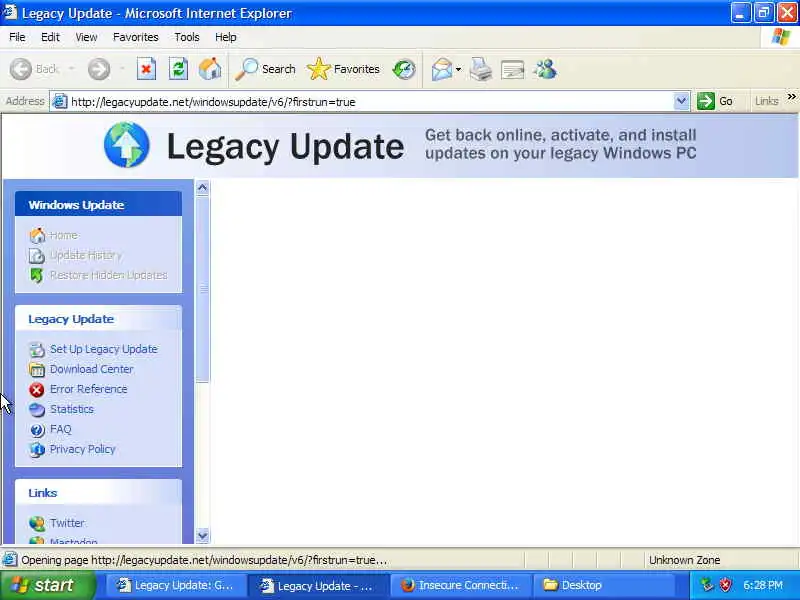Click the Legacy Update globe logo
The width and height of the screenshot is (800, 600).
tap(127, 145)
